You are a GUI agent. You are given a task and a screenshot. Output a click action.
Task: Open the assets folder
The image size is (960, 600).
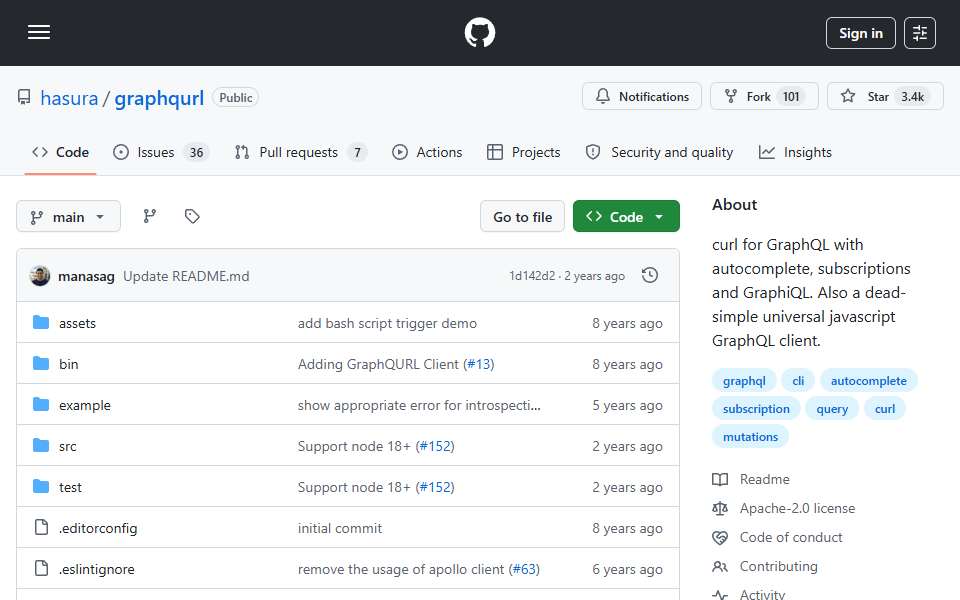tap(77, 323)
